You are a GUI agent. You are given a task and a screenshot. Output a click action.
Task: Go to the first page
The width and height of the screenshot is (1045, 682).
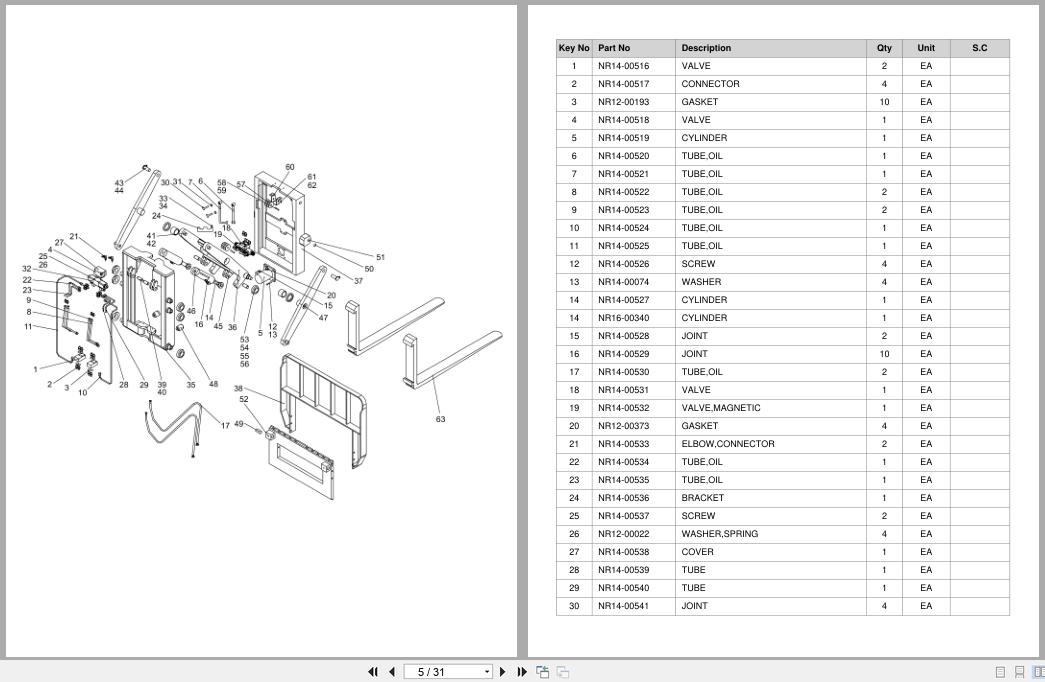pos(373,672)
